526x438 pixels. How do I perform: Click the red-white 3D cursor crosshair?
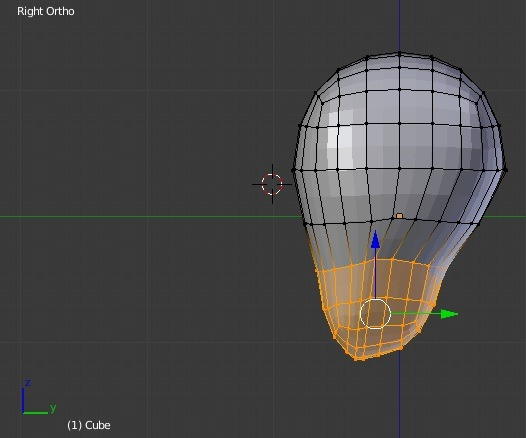tap(272, 184)
